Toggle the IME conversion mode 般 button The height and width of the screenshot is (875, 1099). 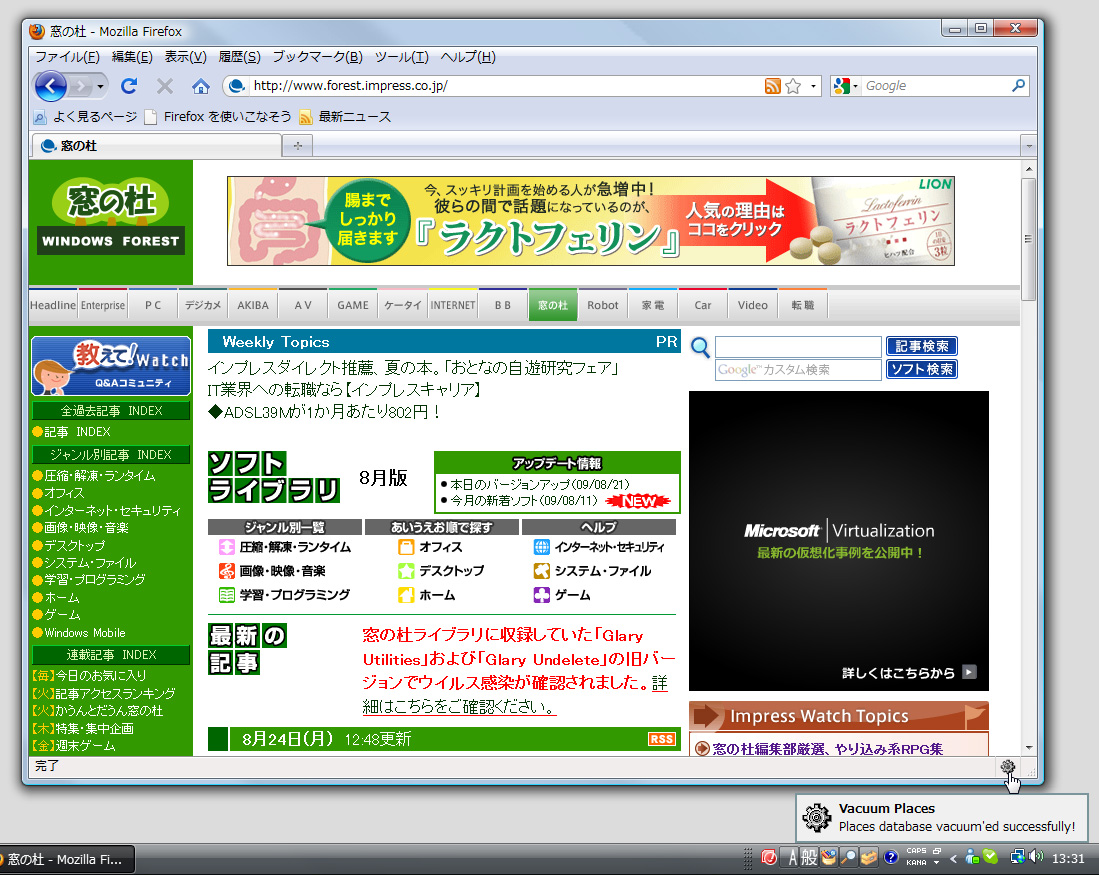click(809, 857)
